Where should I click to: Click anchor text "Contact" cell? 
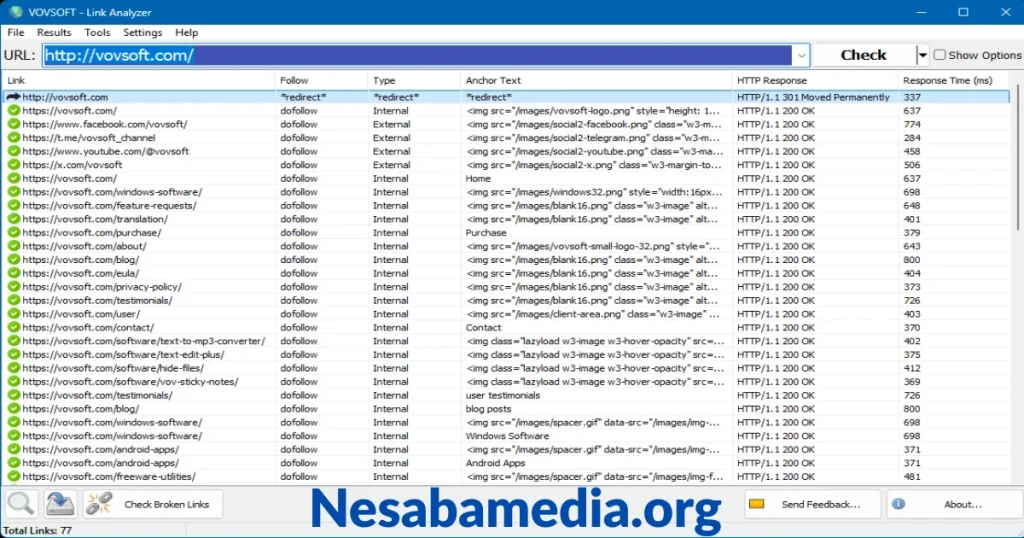pos(483,327)
